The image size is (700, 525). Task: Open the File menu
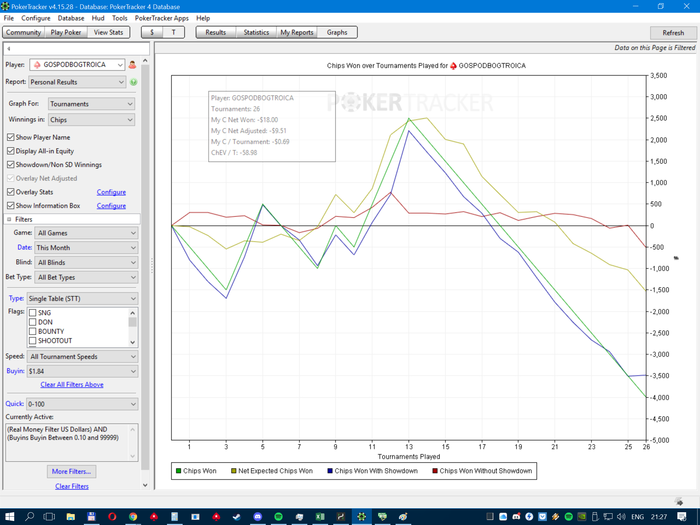(x=8, y=18)
